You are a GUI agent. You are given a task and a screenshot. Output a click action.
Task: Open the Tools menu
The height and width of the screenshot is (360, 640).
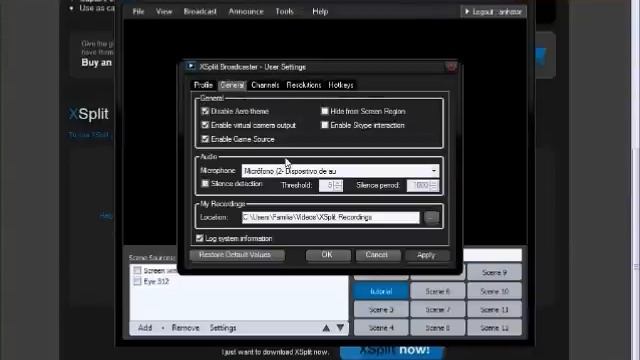[284, 11]
